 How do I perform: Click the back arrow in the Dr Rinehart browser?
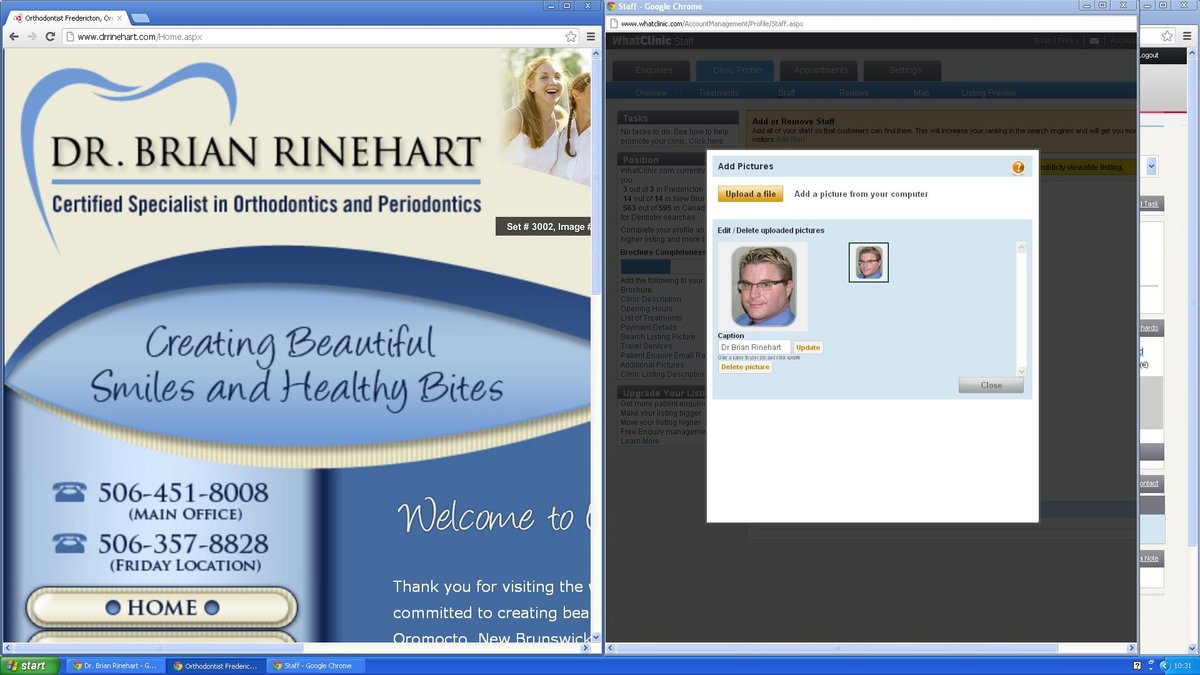(15, 35)
